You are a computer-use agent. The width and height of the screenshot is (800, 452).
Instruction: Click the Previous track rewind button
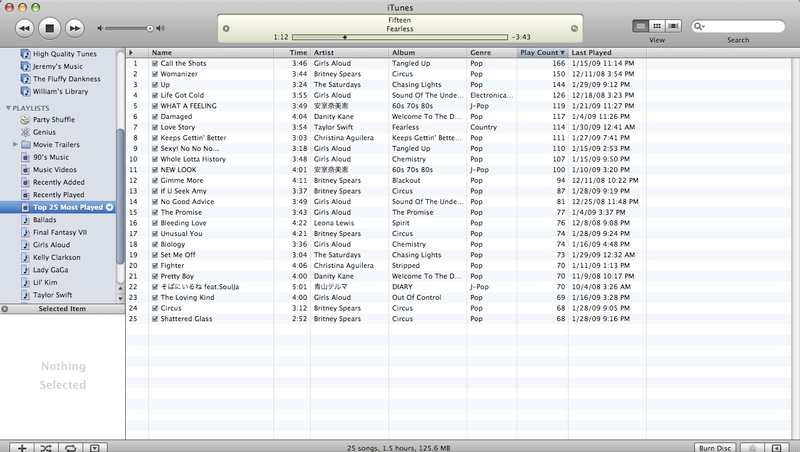(26, 27)
